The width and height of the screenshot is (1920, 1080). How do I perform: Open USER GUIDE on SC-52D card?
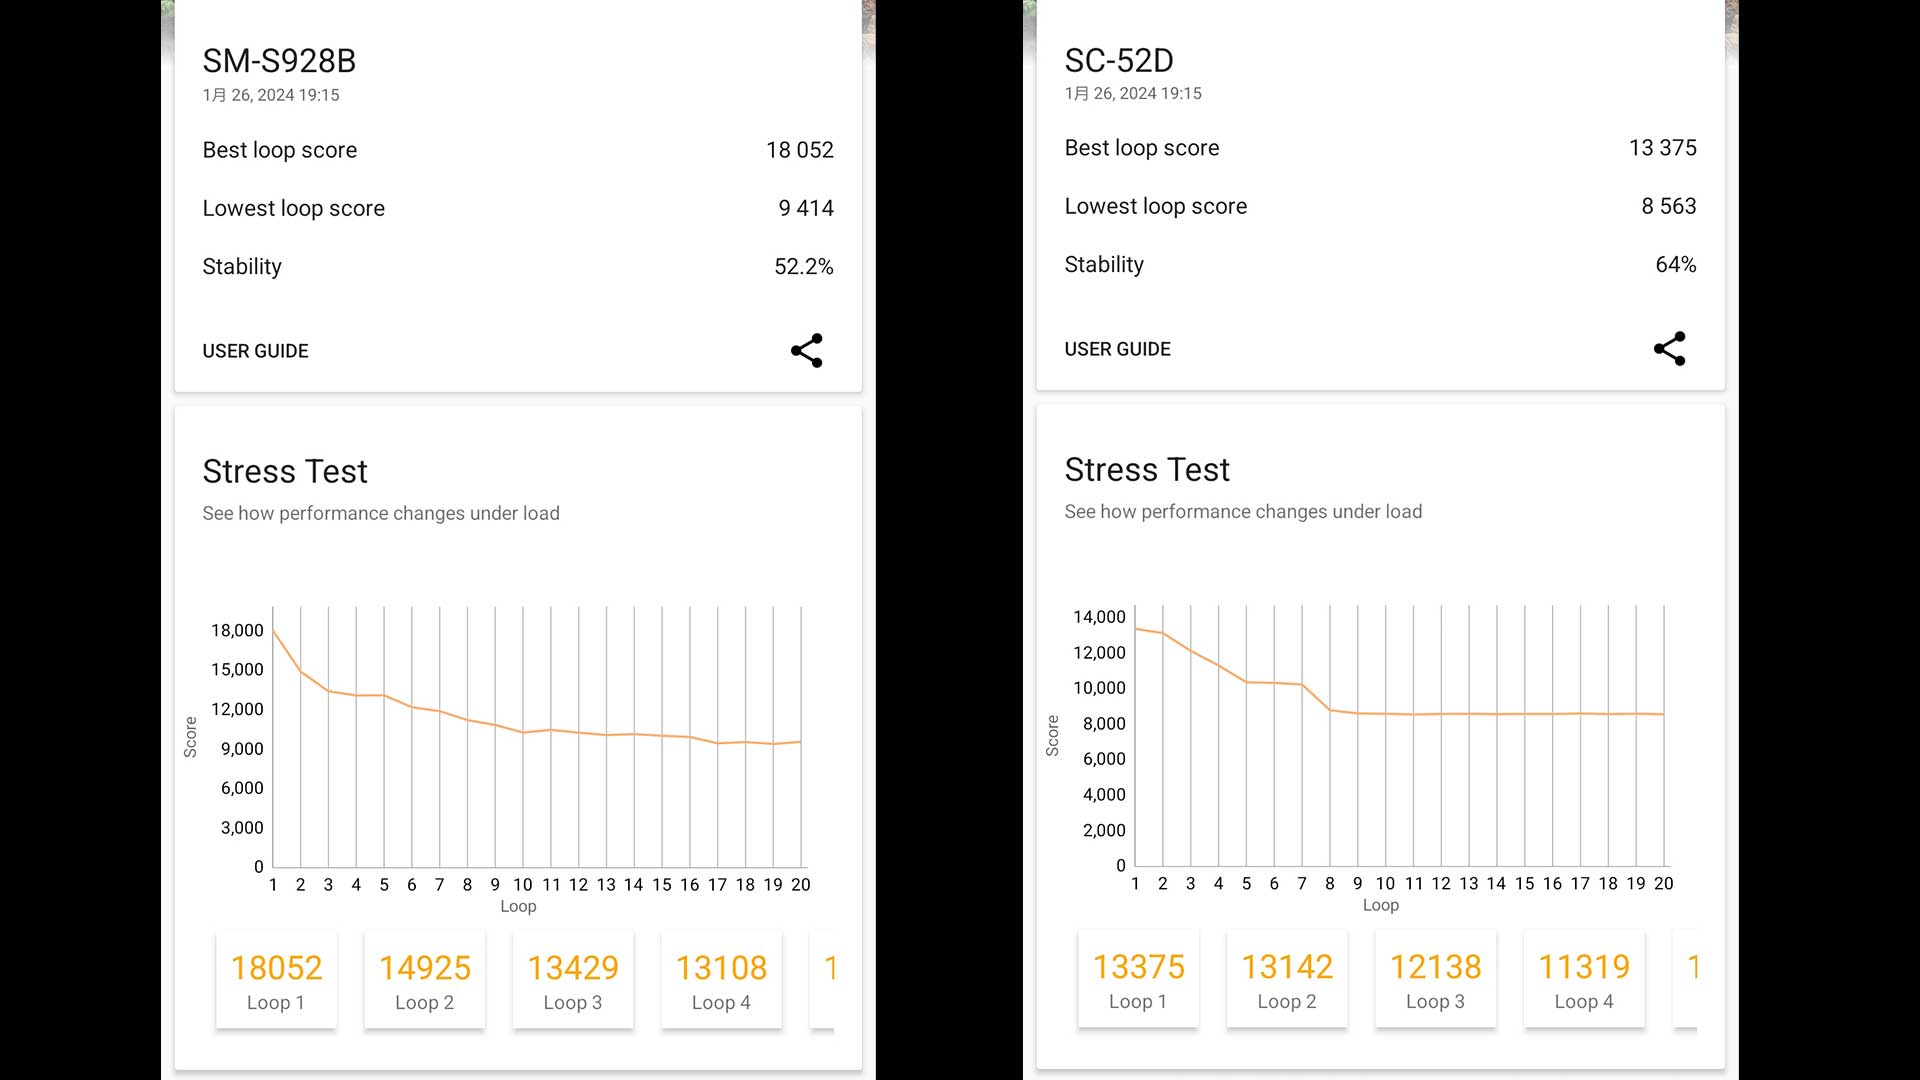(x=1117, y=349)
